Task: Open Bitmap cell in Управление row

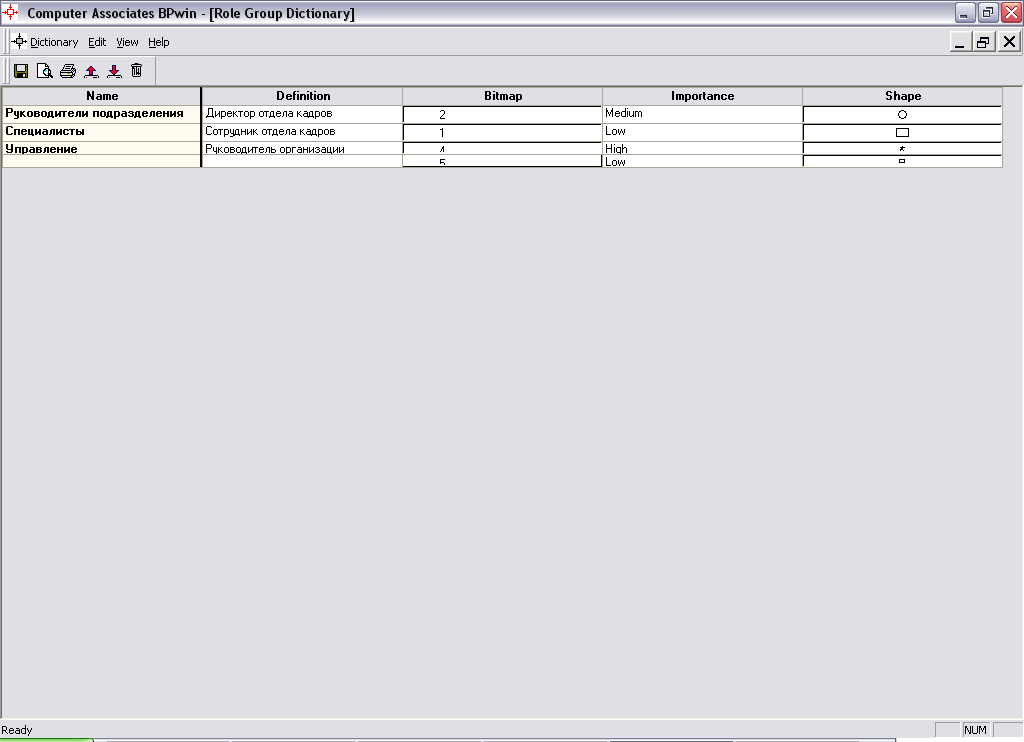Action: pos(502,148)
